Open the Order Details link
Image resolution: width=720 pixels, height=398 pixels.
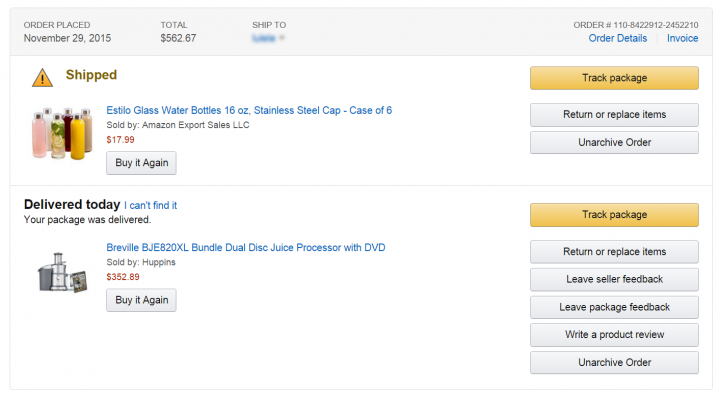618,38
